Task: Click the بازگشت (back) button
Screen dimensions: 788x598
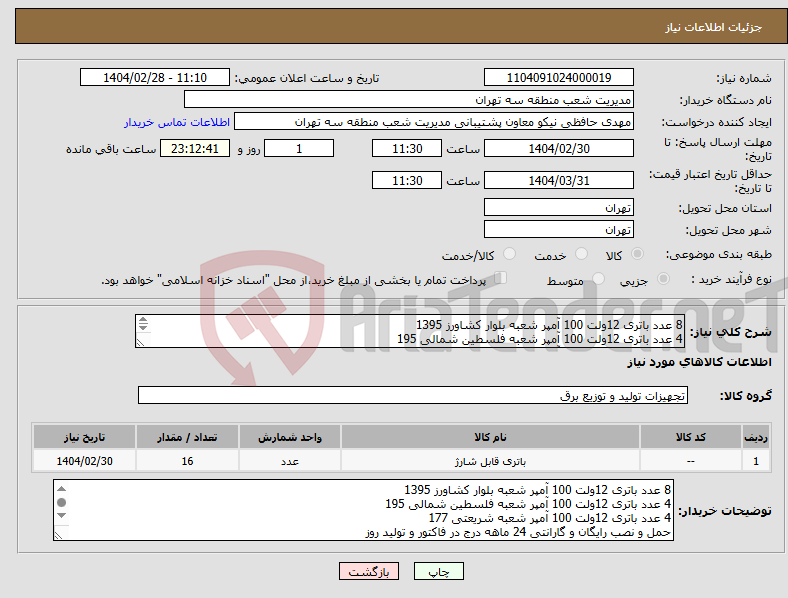Action: click(x=369, y=571)
